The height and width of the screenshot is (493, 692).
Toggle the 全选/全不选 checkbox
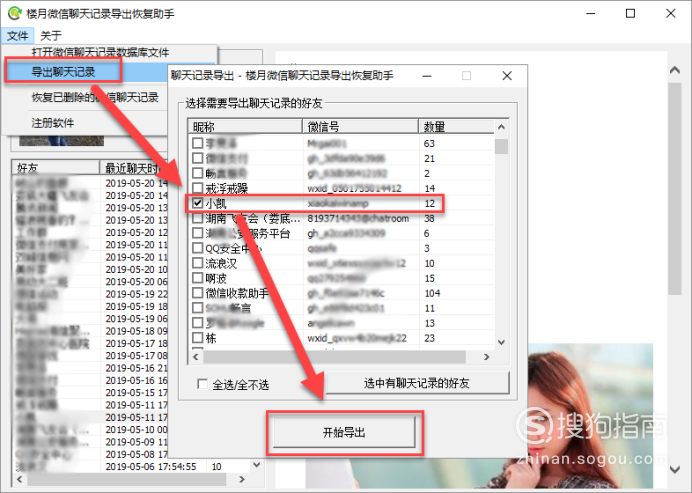click(x=203, y=384)
